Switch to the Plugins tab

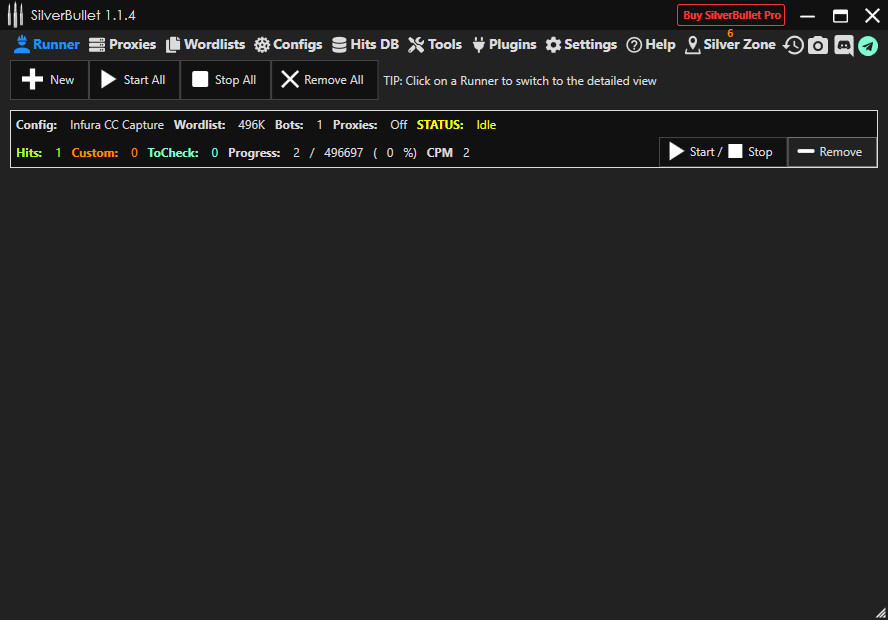[x=504, y=45]
